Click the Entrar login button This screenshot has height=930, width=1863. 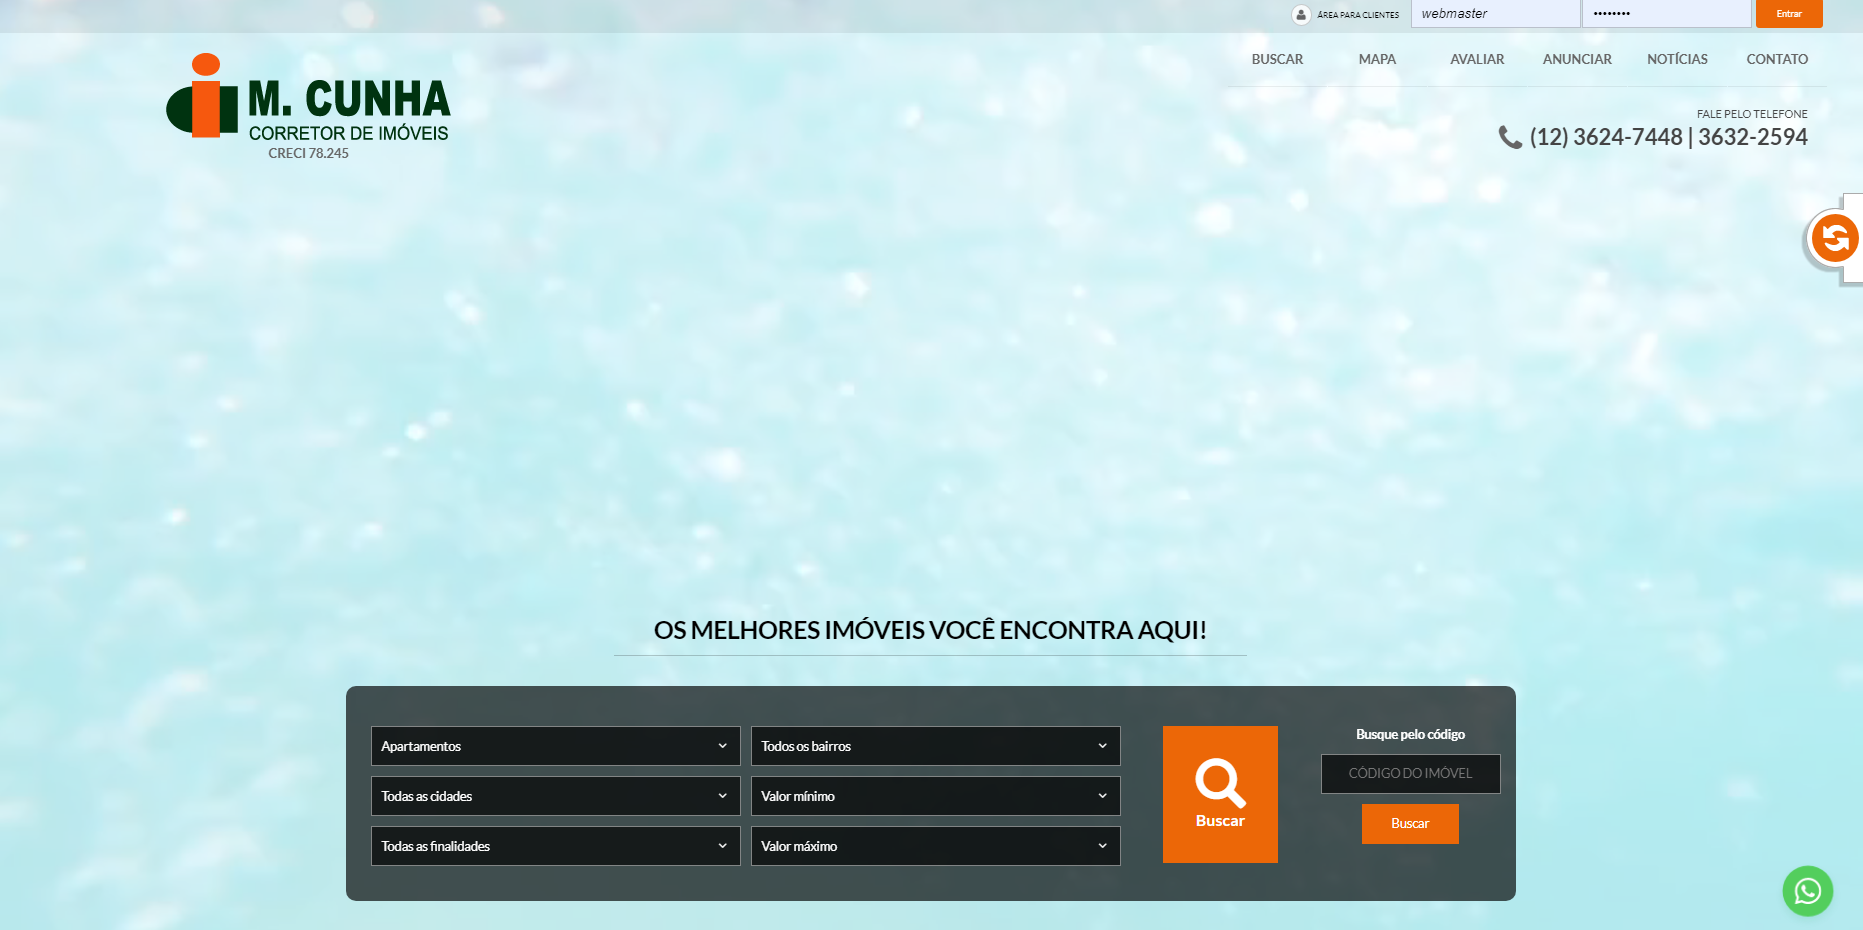[1789, 14]
